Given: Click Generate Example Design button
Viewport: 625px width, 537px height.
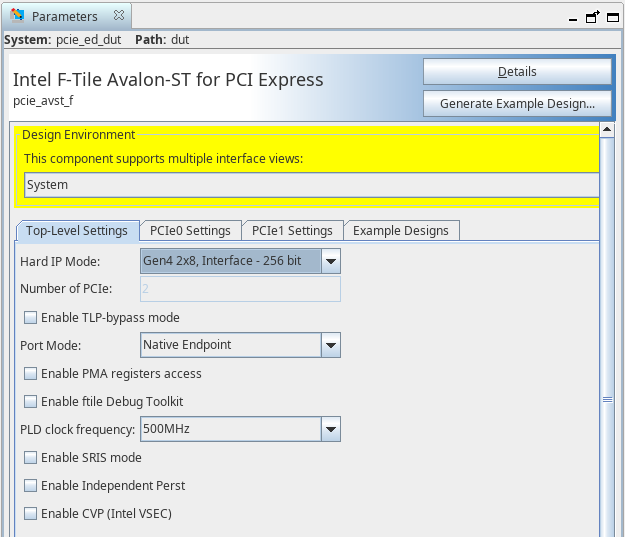Looking at the screenshot, I should (x=516, y=104).
